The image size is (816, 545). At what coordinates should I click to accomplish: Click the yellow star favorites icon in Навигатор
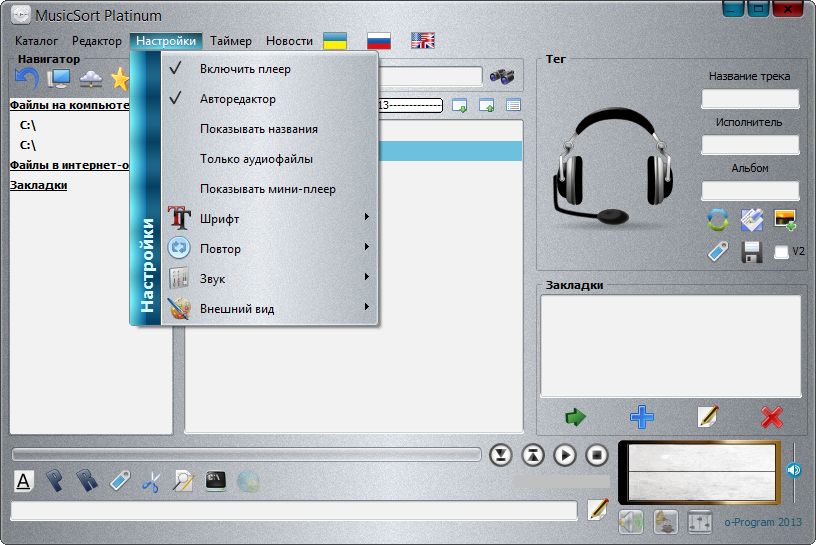click(120, 78)
